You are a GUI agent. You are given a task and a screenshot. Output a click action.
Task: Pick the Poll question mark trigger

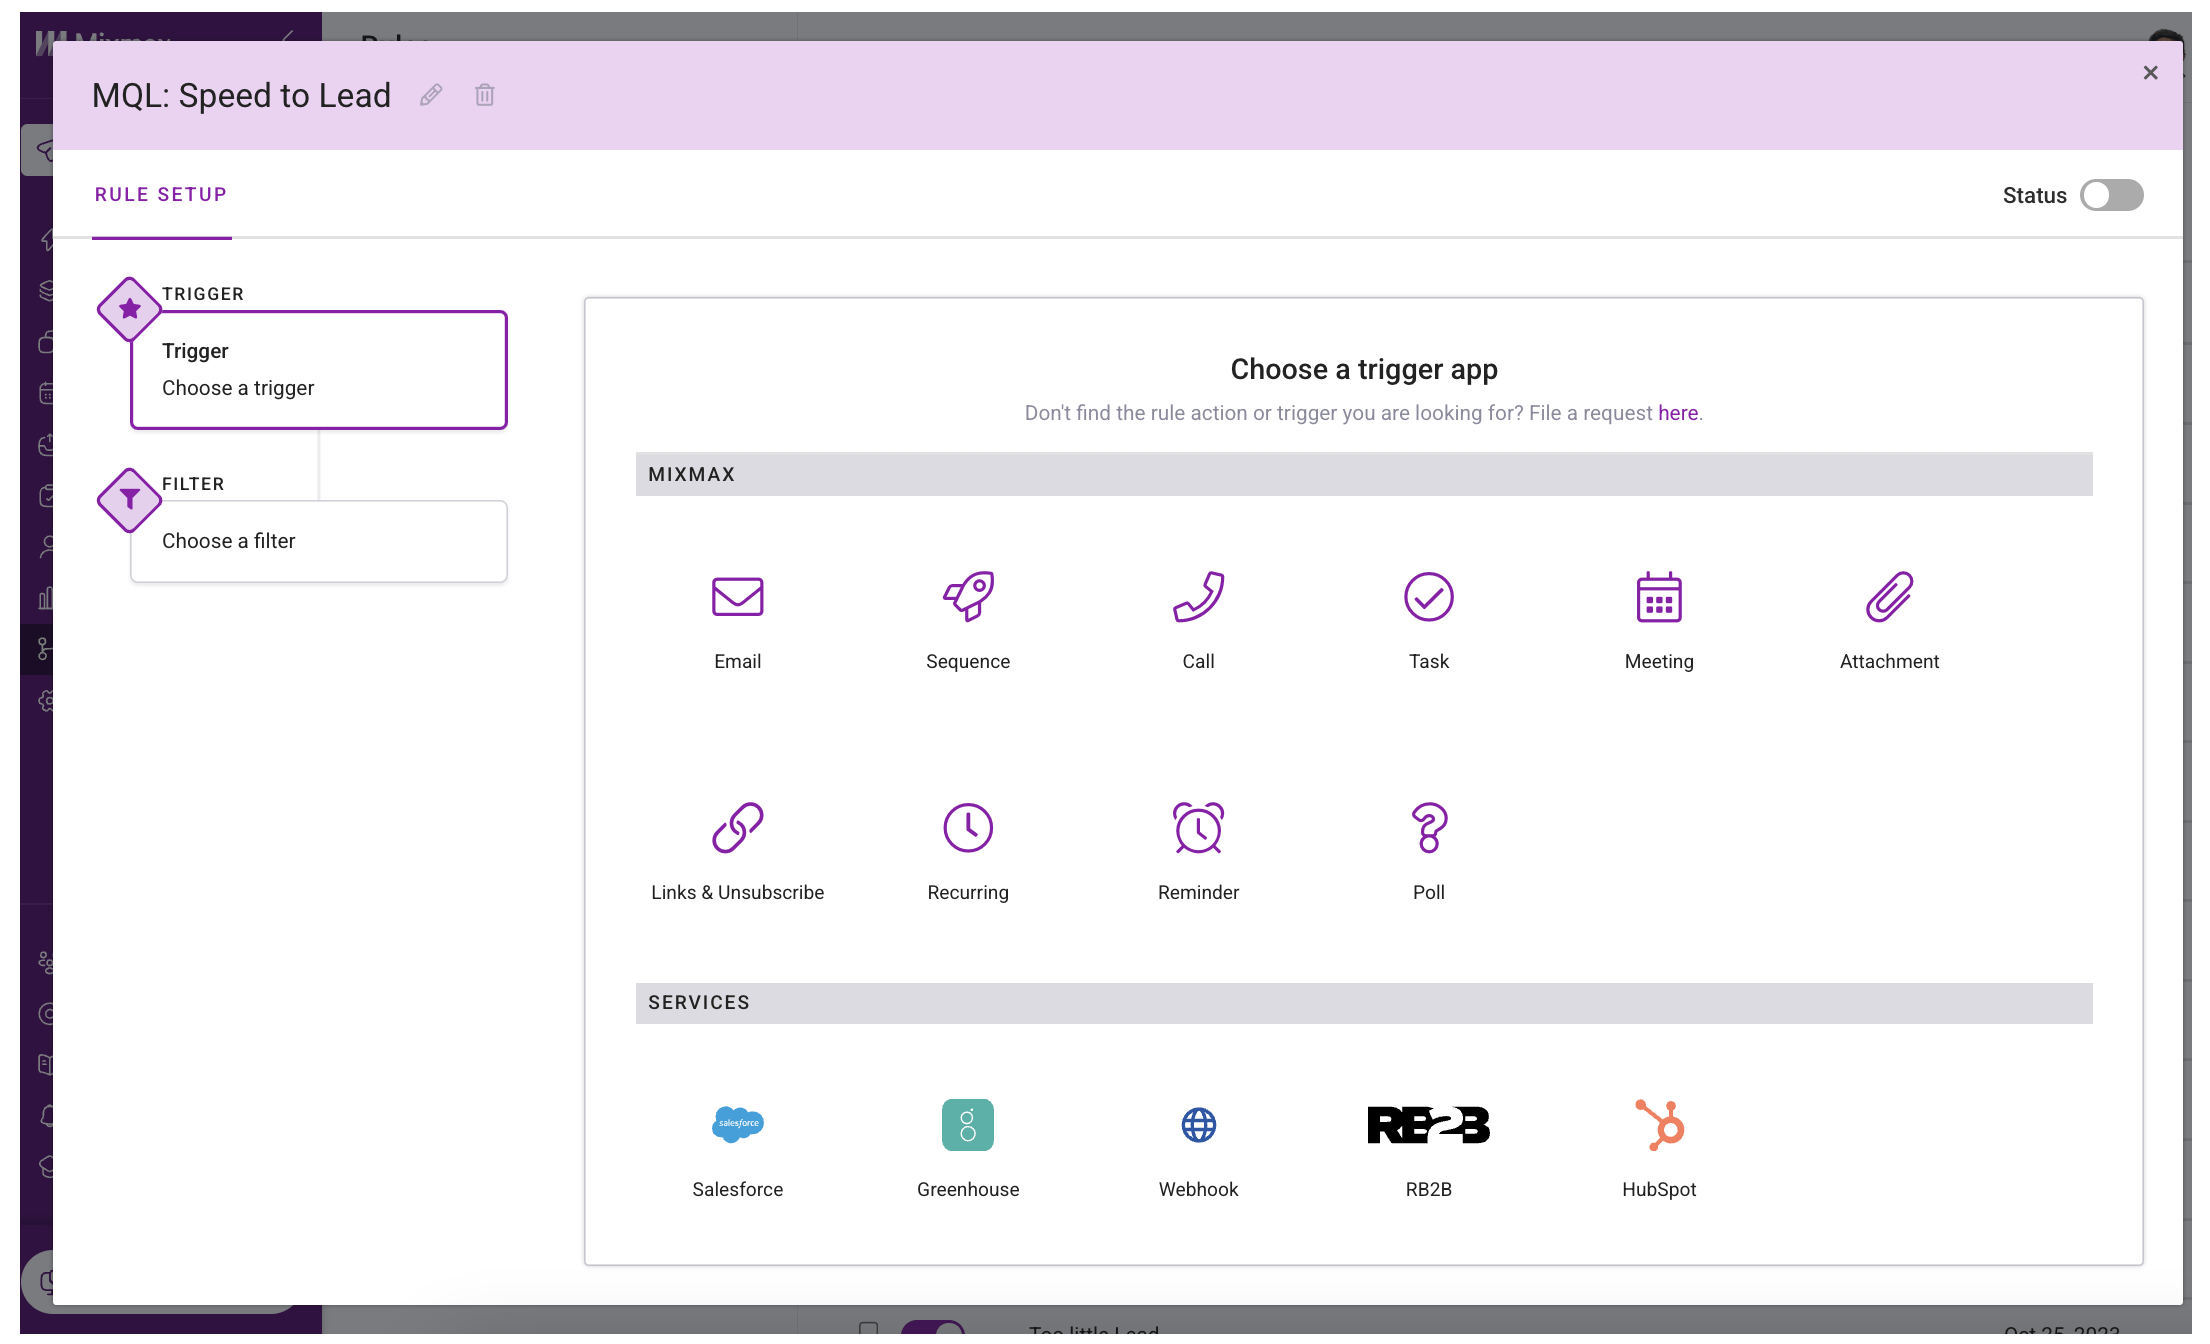[x=1428, y=851]
